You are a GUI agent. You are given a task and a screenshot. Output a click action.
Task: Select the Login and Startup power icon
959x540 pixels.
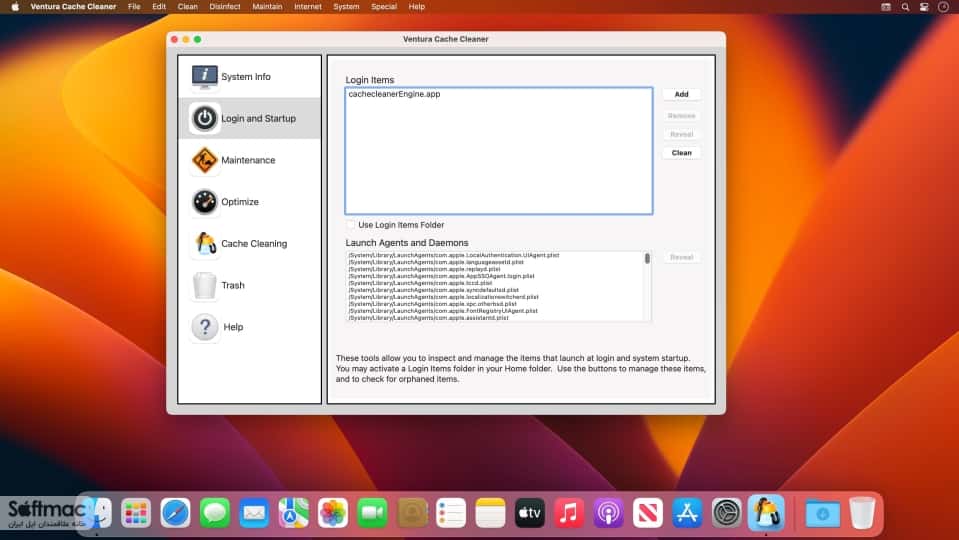(x=204, y=118)
